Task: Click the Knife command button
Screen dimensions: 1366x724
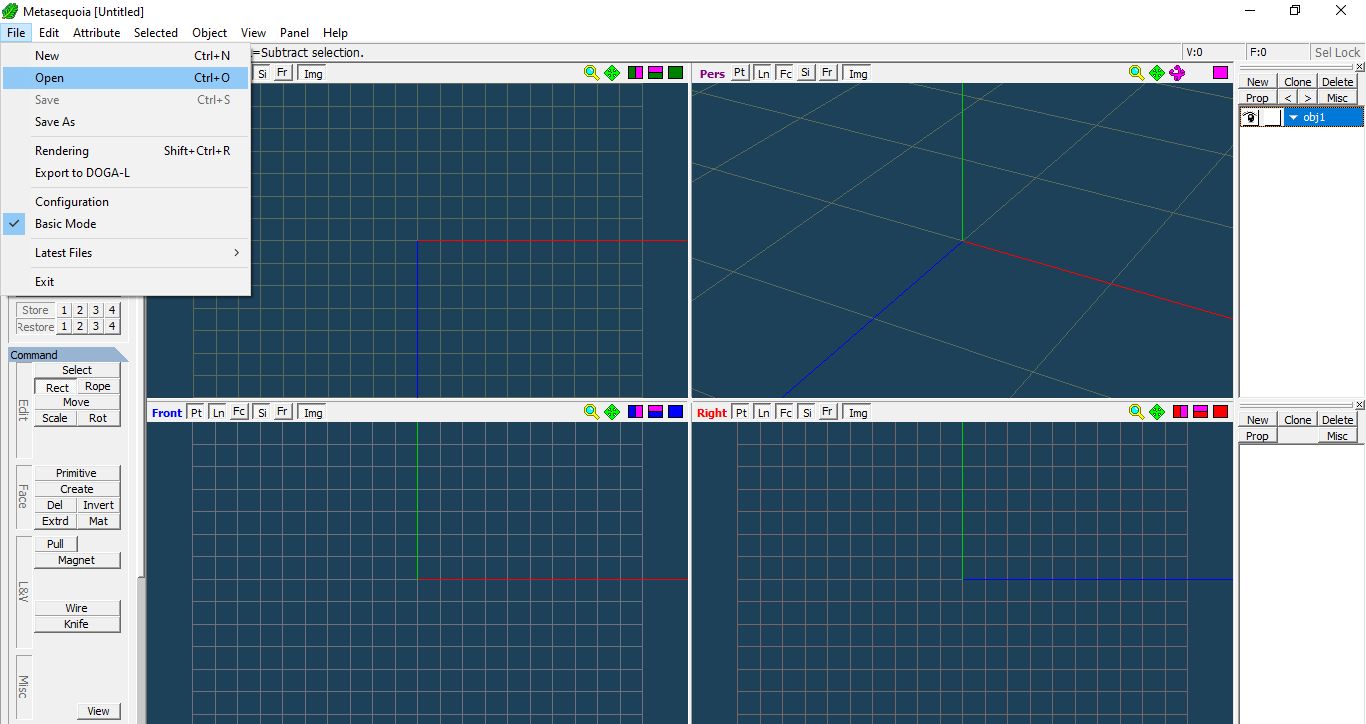Action: click(x=77, y=624)
